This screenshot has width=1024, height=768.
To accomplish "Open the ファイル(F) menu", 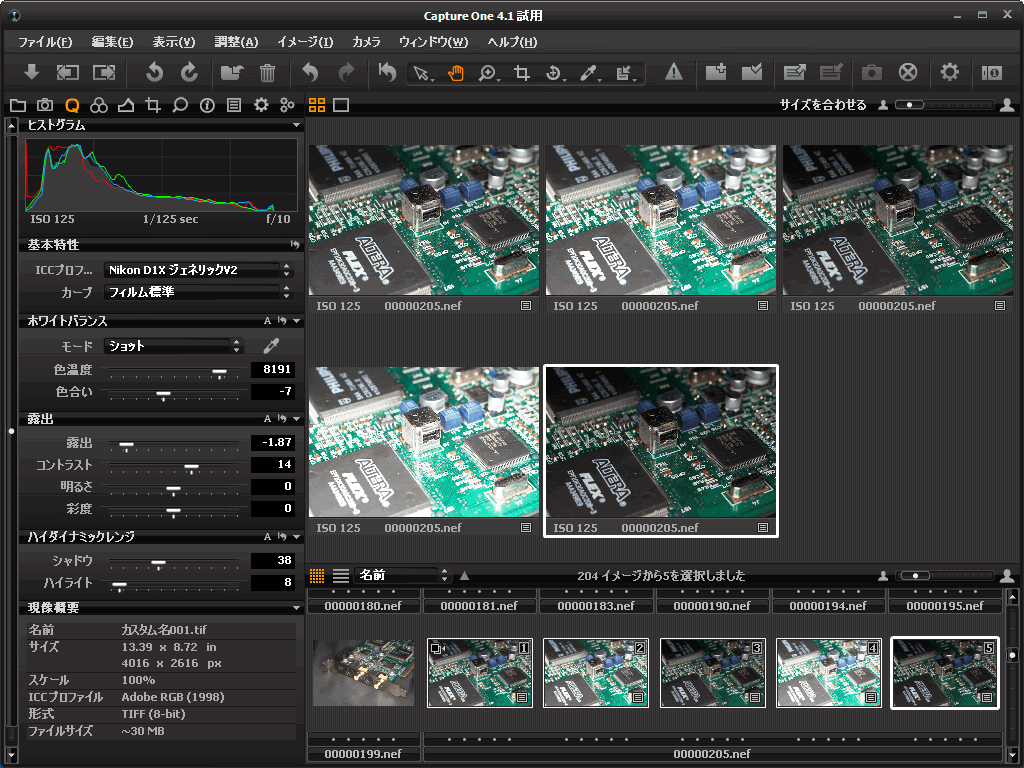I will 44,42.
